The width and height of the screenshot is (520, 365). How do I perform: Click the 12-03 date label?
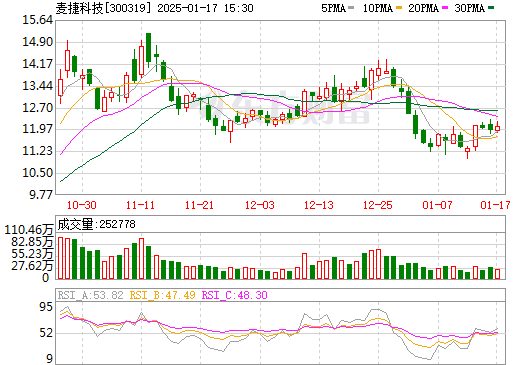pyautogui.click(x=260, y=205)
